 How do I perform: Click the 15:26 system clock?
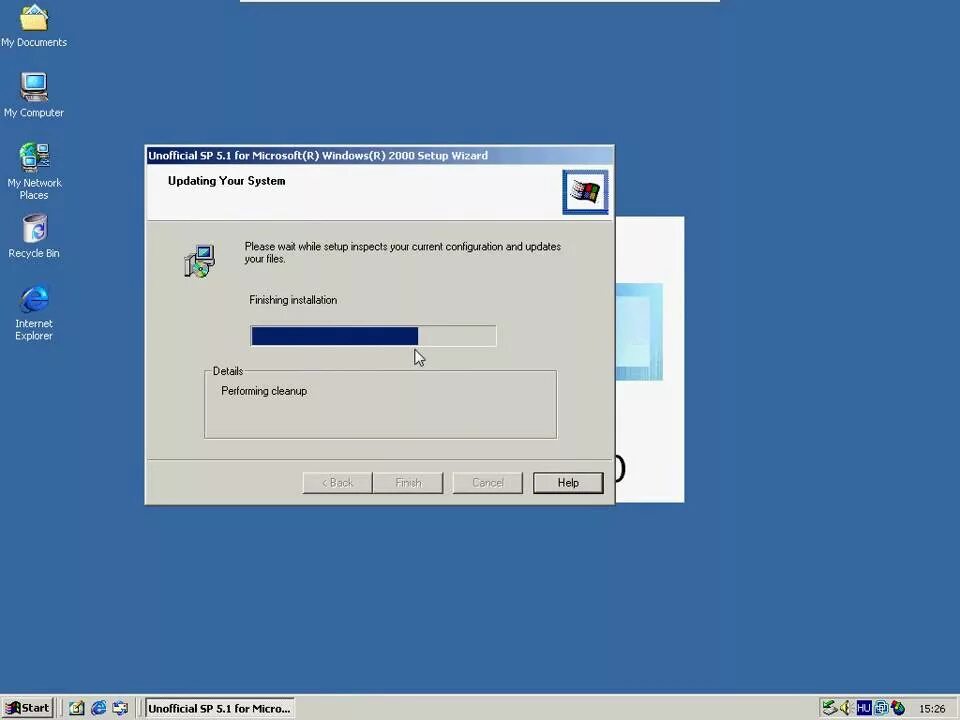932,709
